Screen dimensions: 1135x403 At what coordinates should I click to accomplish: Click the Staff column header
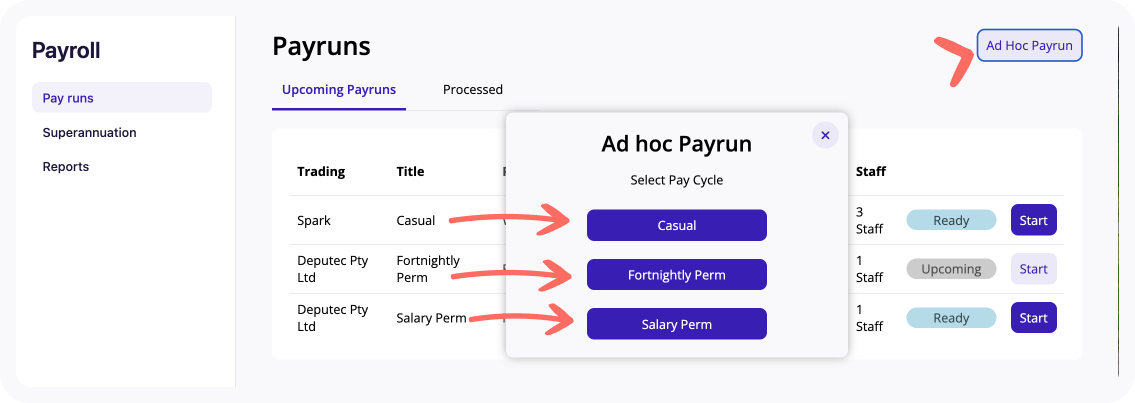click(x=871, y=171)
